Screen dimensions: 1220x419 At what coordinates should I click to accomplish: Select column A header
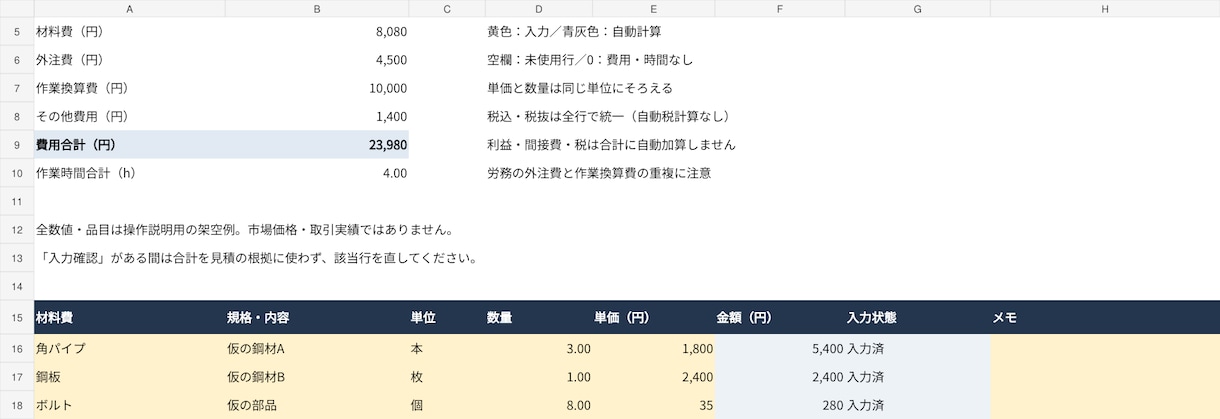[x=130, y=8]
